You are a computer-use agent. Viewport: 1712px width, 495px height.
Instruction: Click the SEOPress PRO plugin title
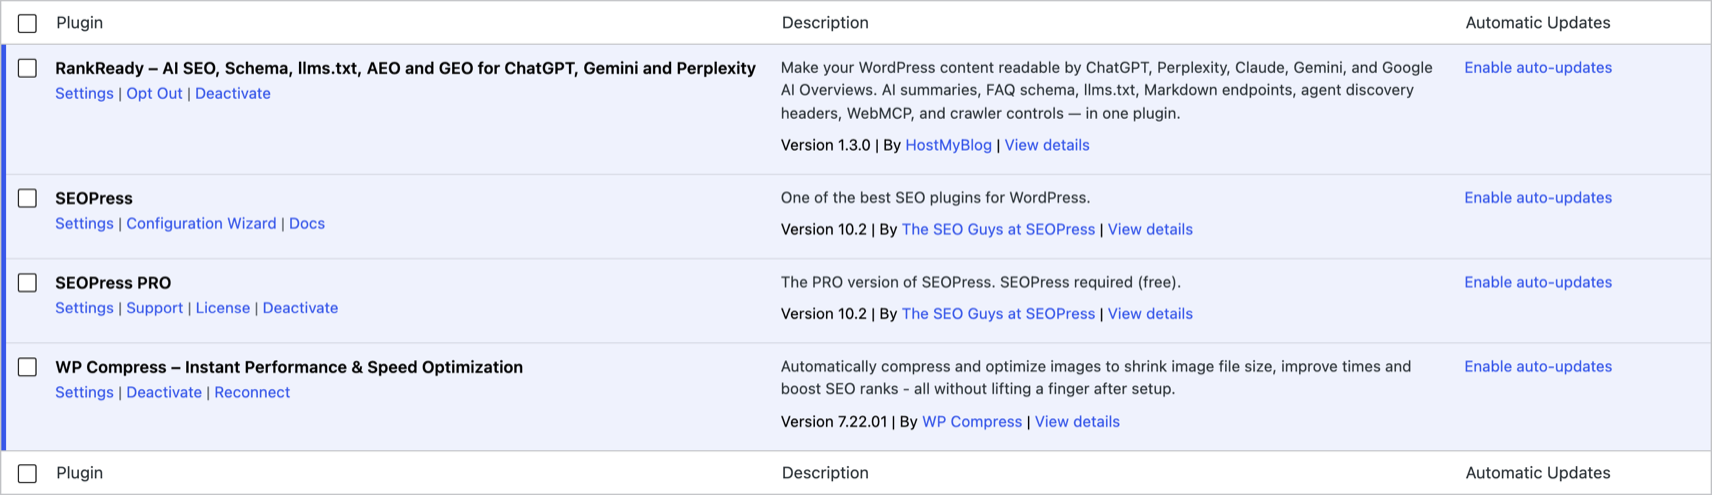113,283
